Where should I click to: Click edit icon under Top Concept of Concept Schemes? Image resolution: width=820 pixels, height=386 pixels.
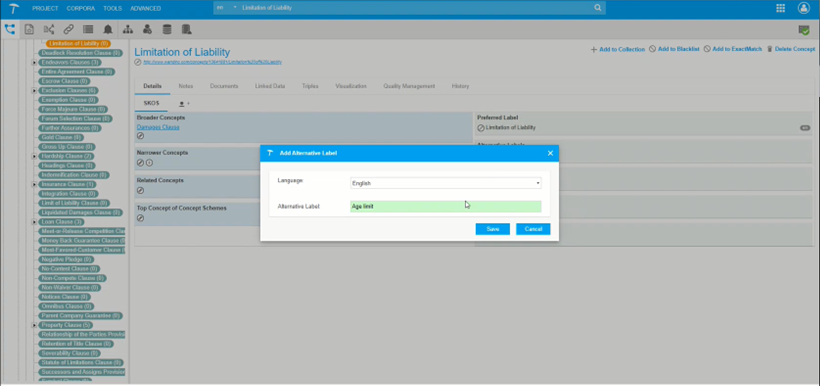(140, 218)
